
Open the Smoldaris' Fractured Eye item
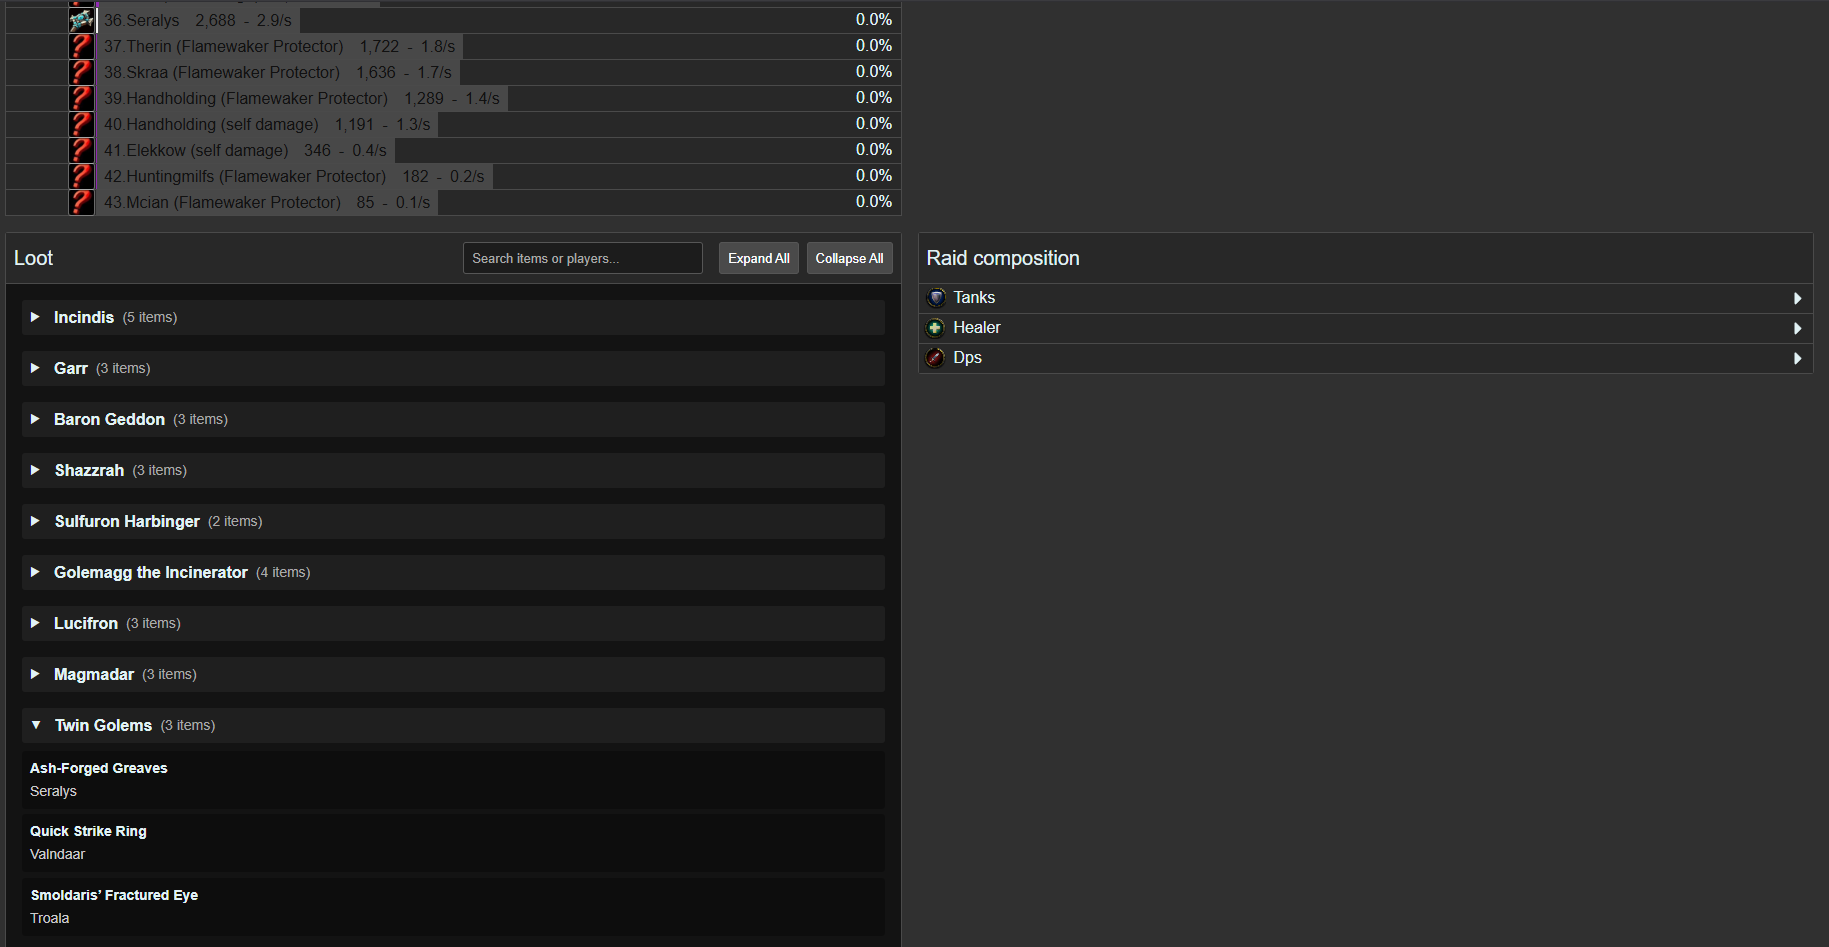(x=114, y=895)
